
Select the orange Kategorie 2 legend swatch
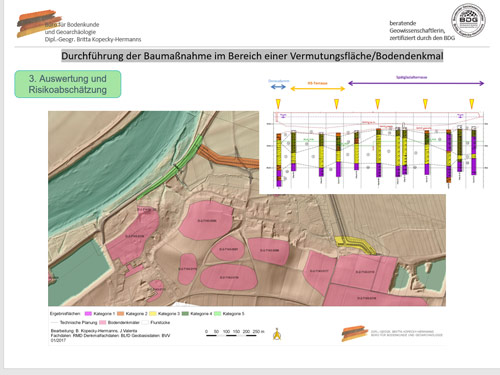click(120, 314)
